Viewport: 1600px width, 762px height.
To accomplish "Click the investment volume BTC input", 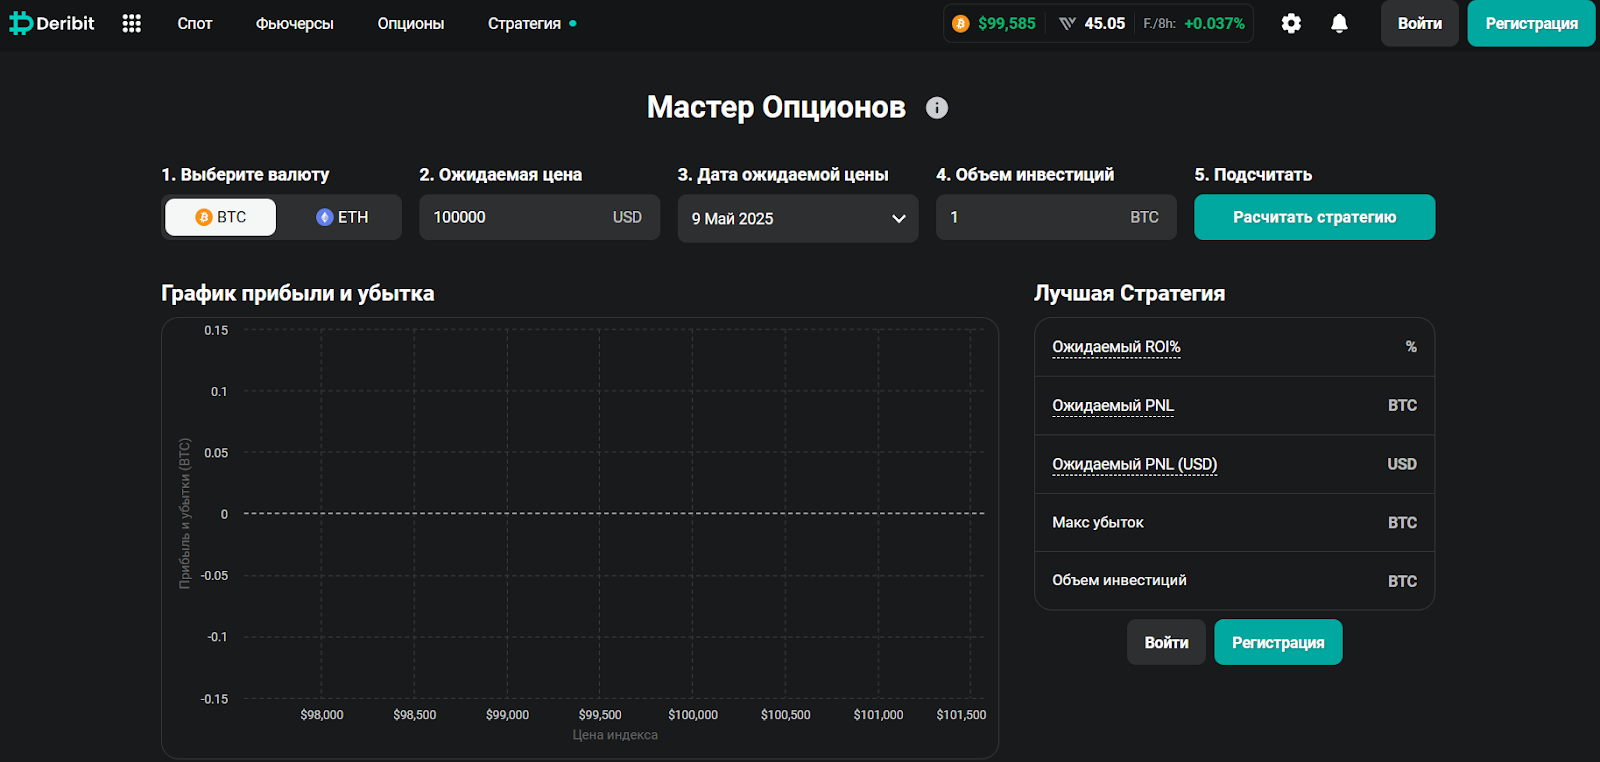I will click(x=1056, y=217).
